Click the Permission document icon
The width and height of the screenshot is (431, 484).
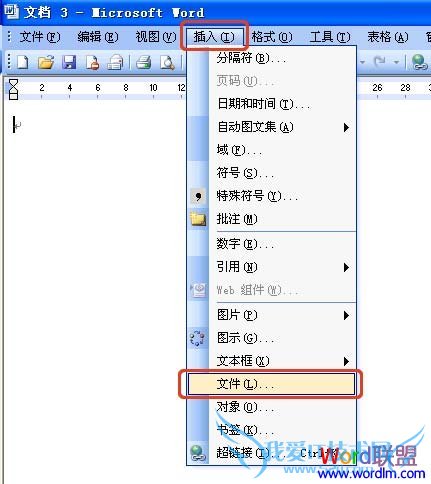point(92,62)
